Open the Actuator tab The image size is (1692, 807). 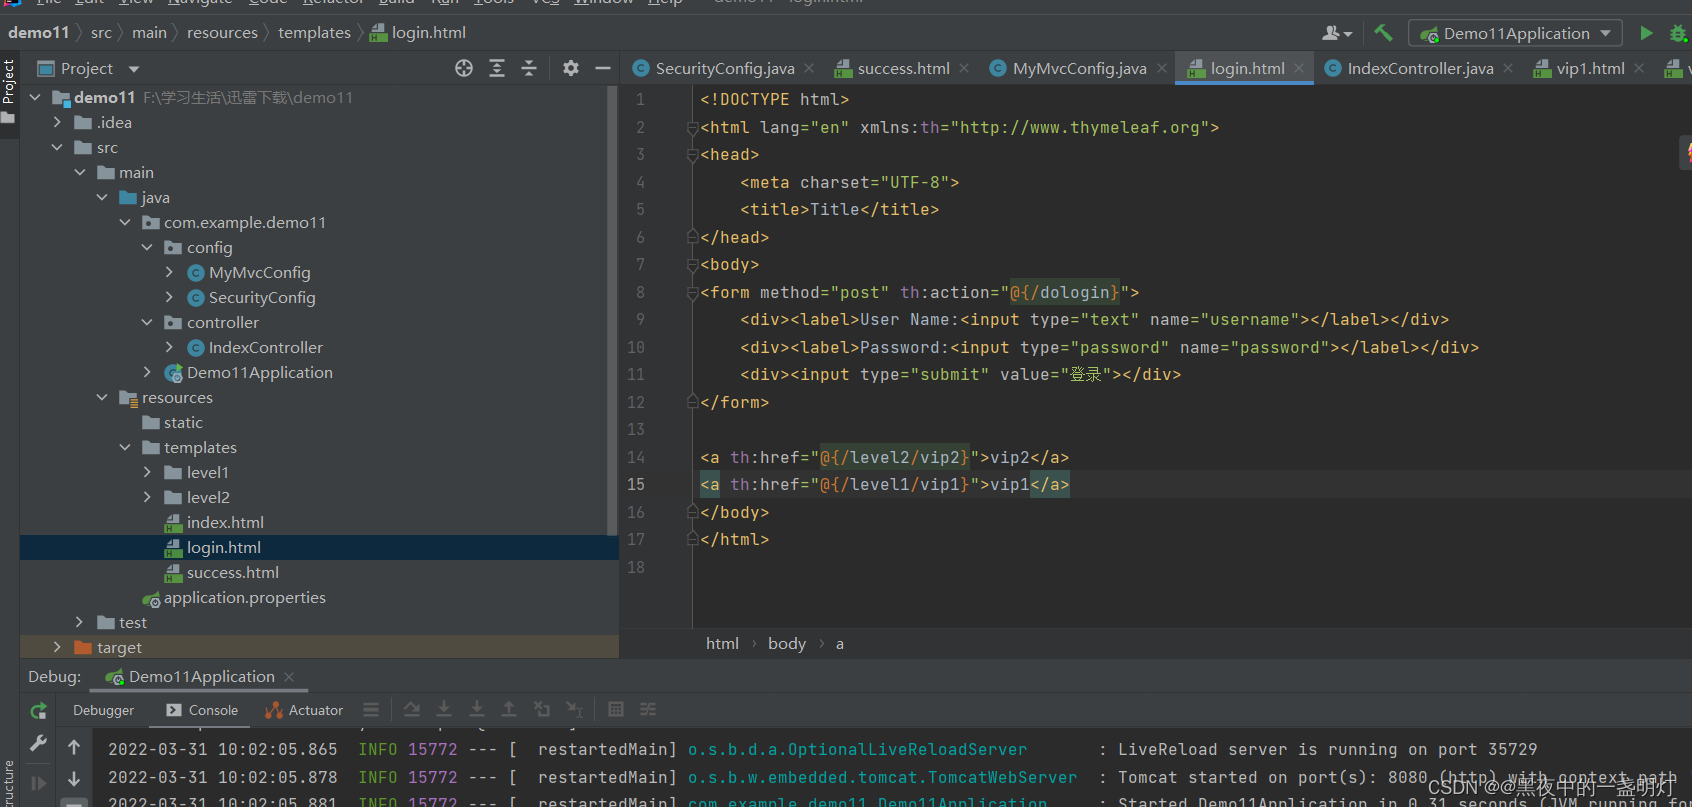(304, 710)
